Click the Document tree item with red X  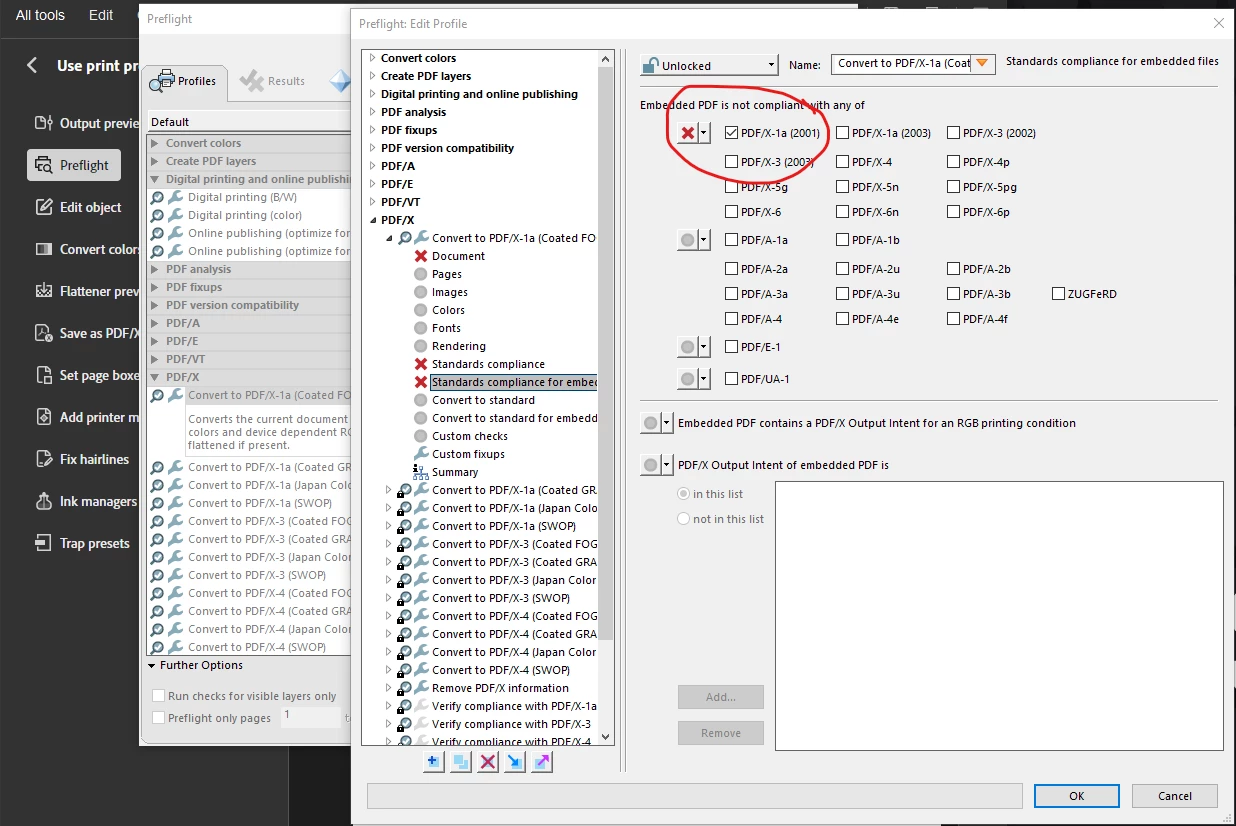[x=449, y=256]
